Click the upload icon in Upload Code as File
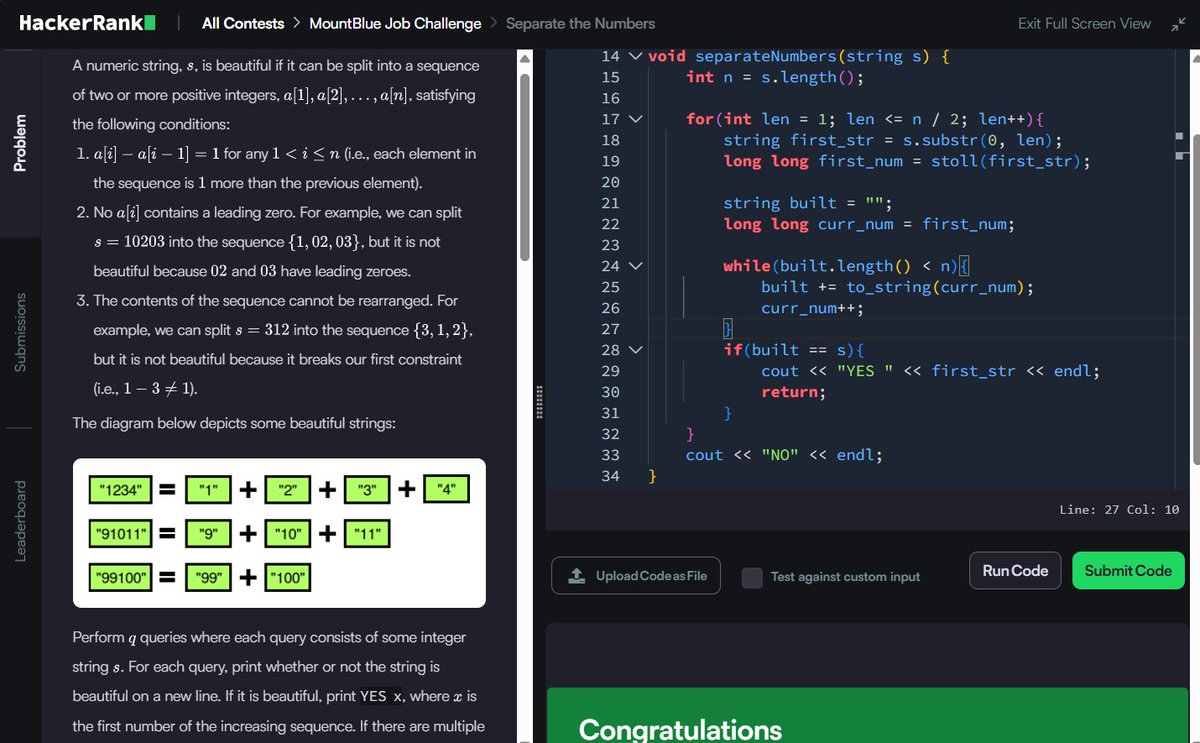 click(x=576, y=576)
